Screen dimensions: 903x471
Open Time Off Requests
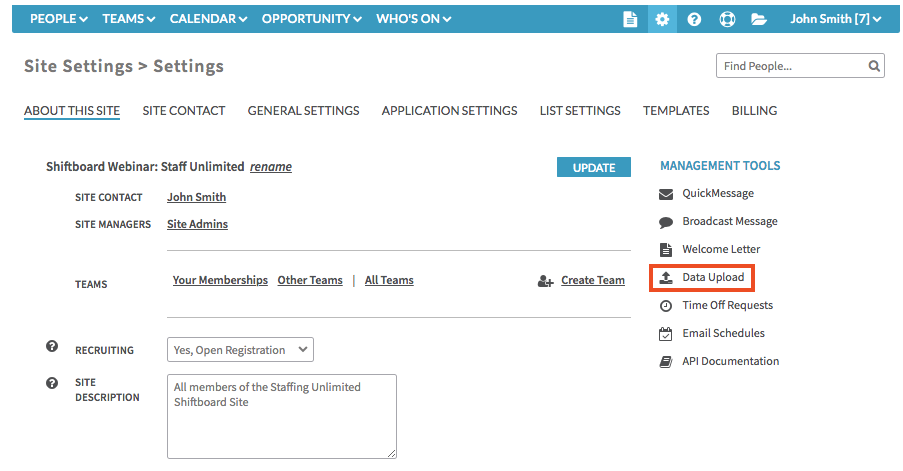(727, 305)
